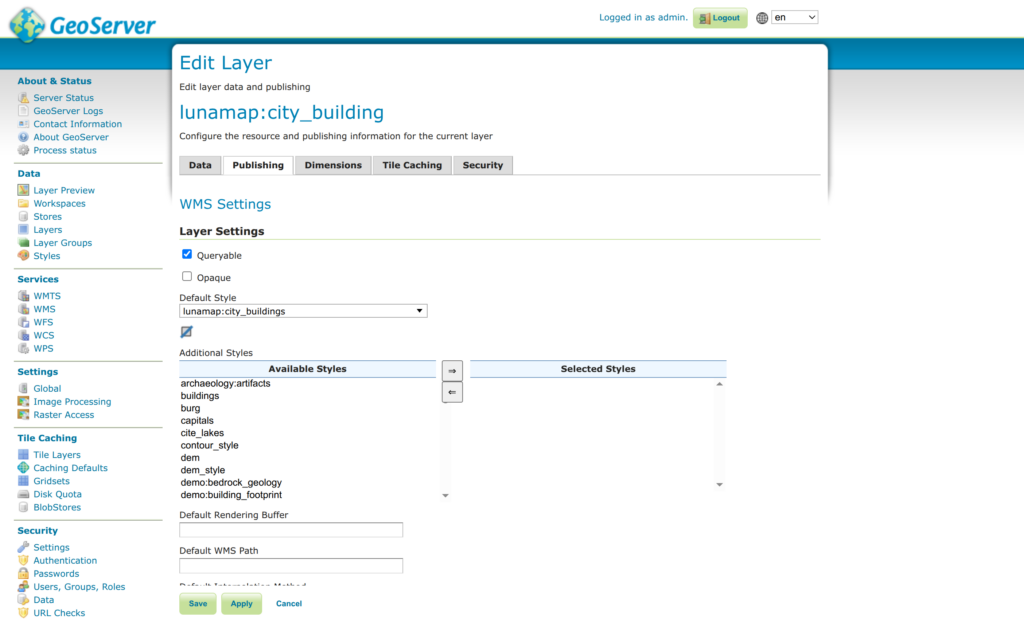Add selected style with right arrow button

452,371
